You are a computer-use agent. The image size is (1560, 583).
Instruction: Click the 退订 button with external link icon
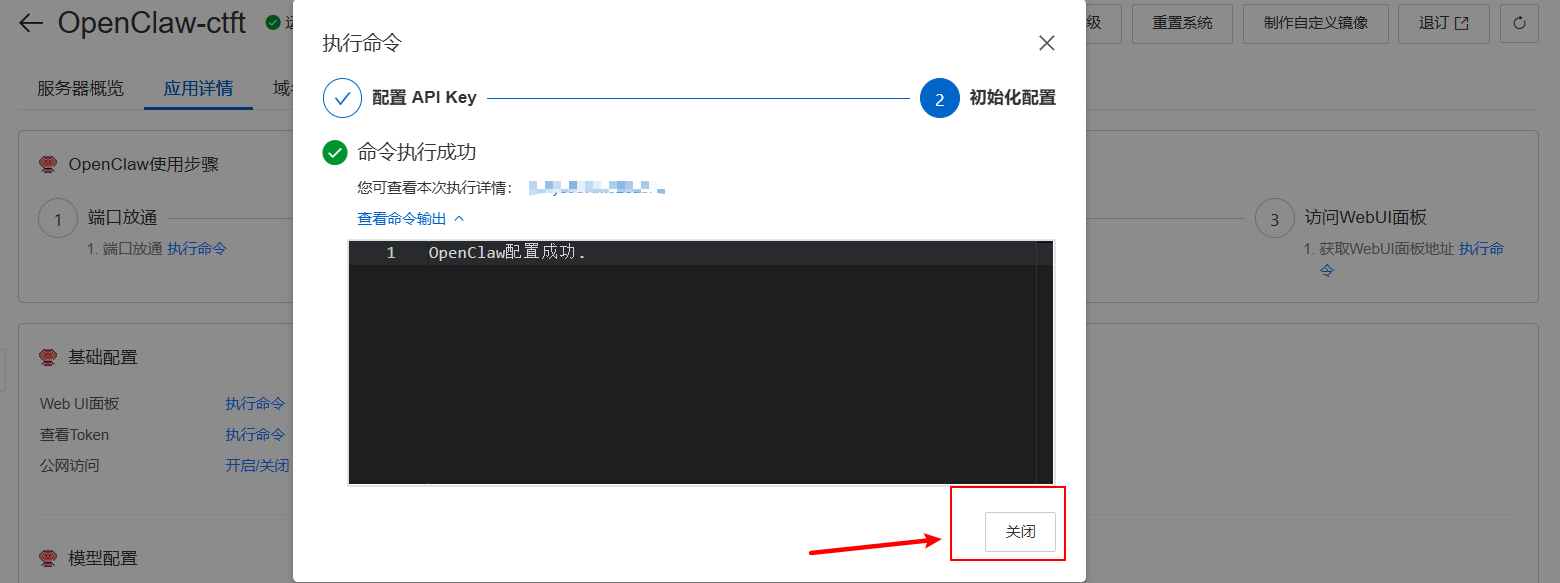(1443, 23)
